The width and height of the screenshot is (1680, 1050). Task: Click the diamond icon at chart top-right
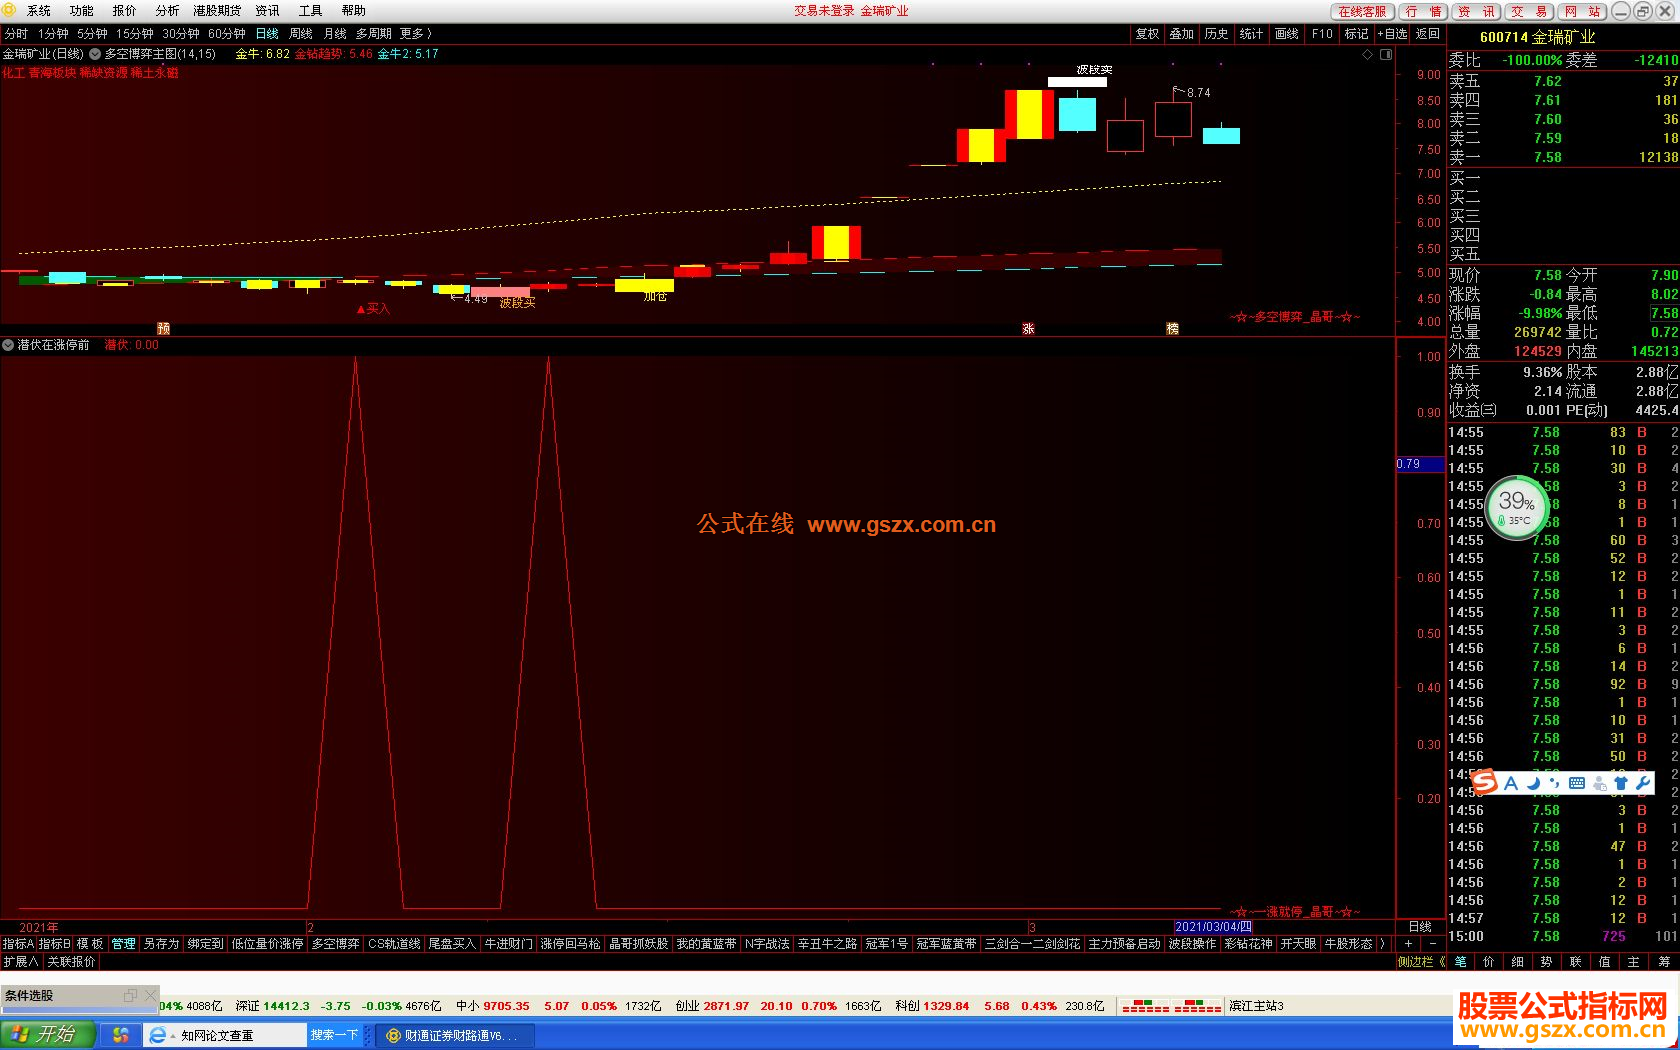tap(1368, 55)
